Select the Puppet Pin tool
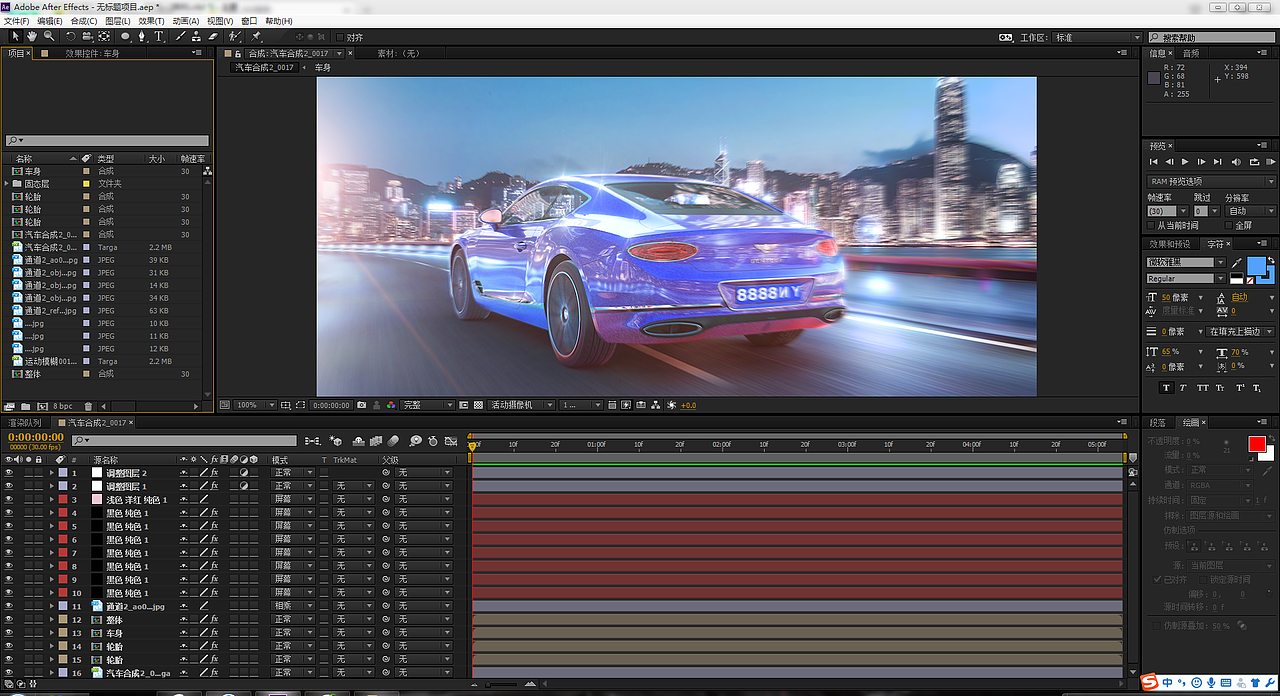The width and height of the screenshot is (1280, 696). pos(256,37)
